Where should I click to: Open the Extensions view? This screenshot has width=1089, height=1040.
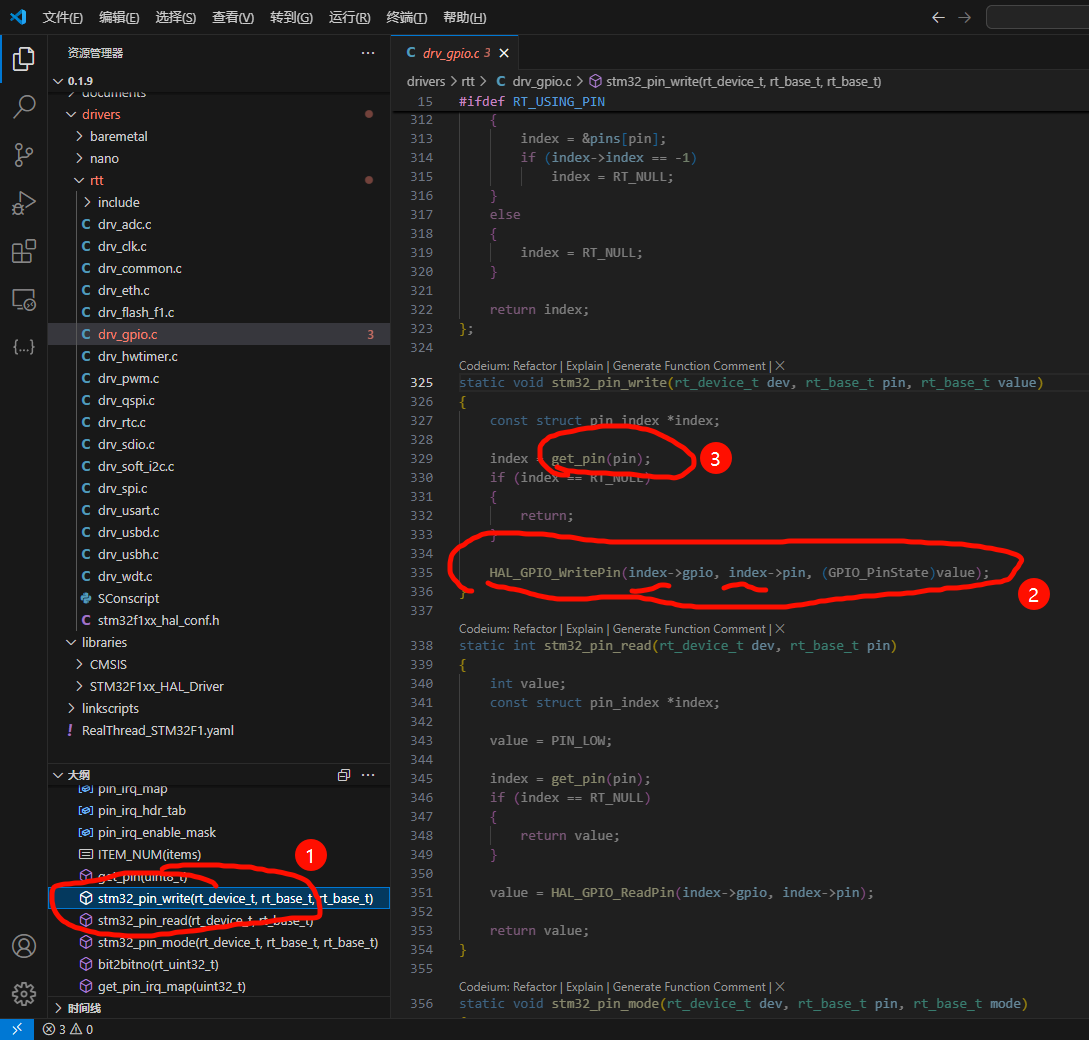coord(24,251)
